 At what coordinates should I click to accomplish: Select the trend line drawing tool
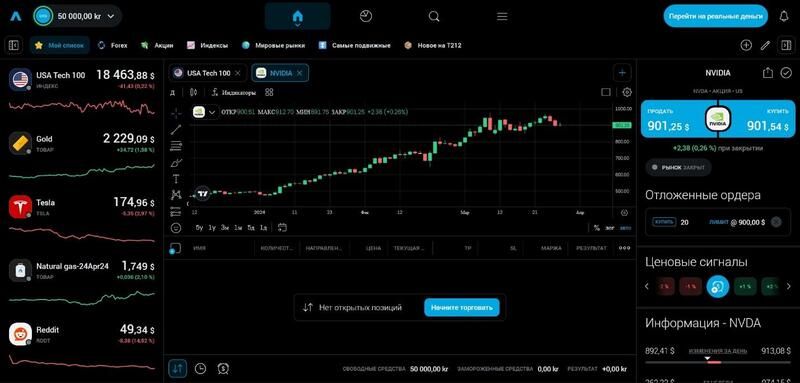coord(176,130)
